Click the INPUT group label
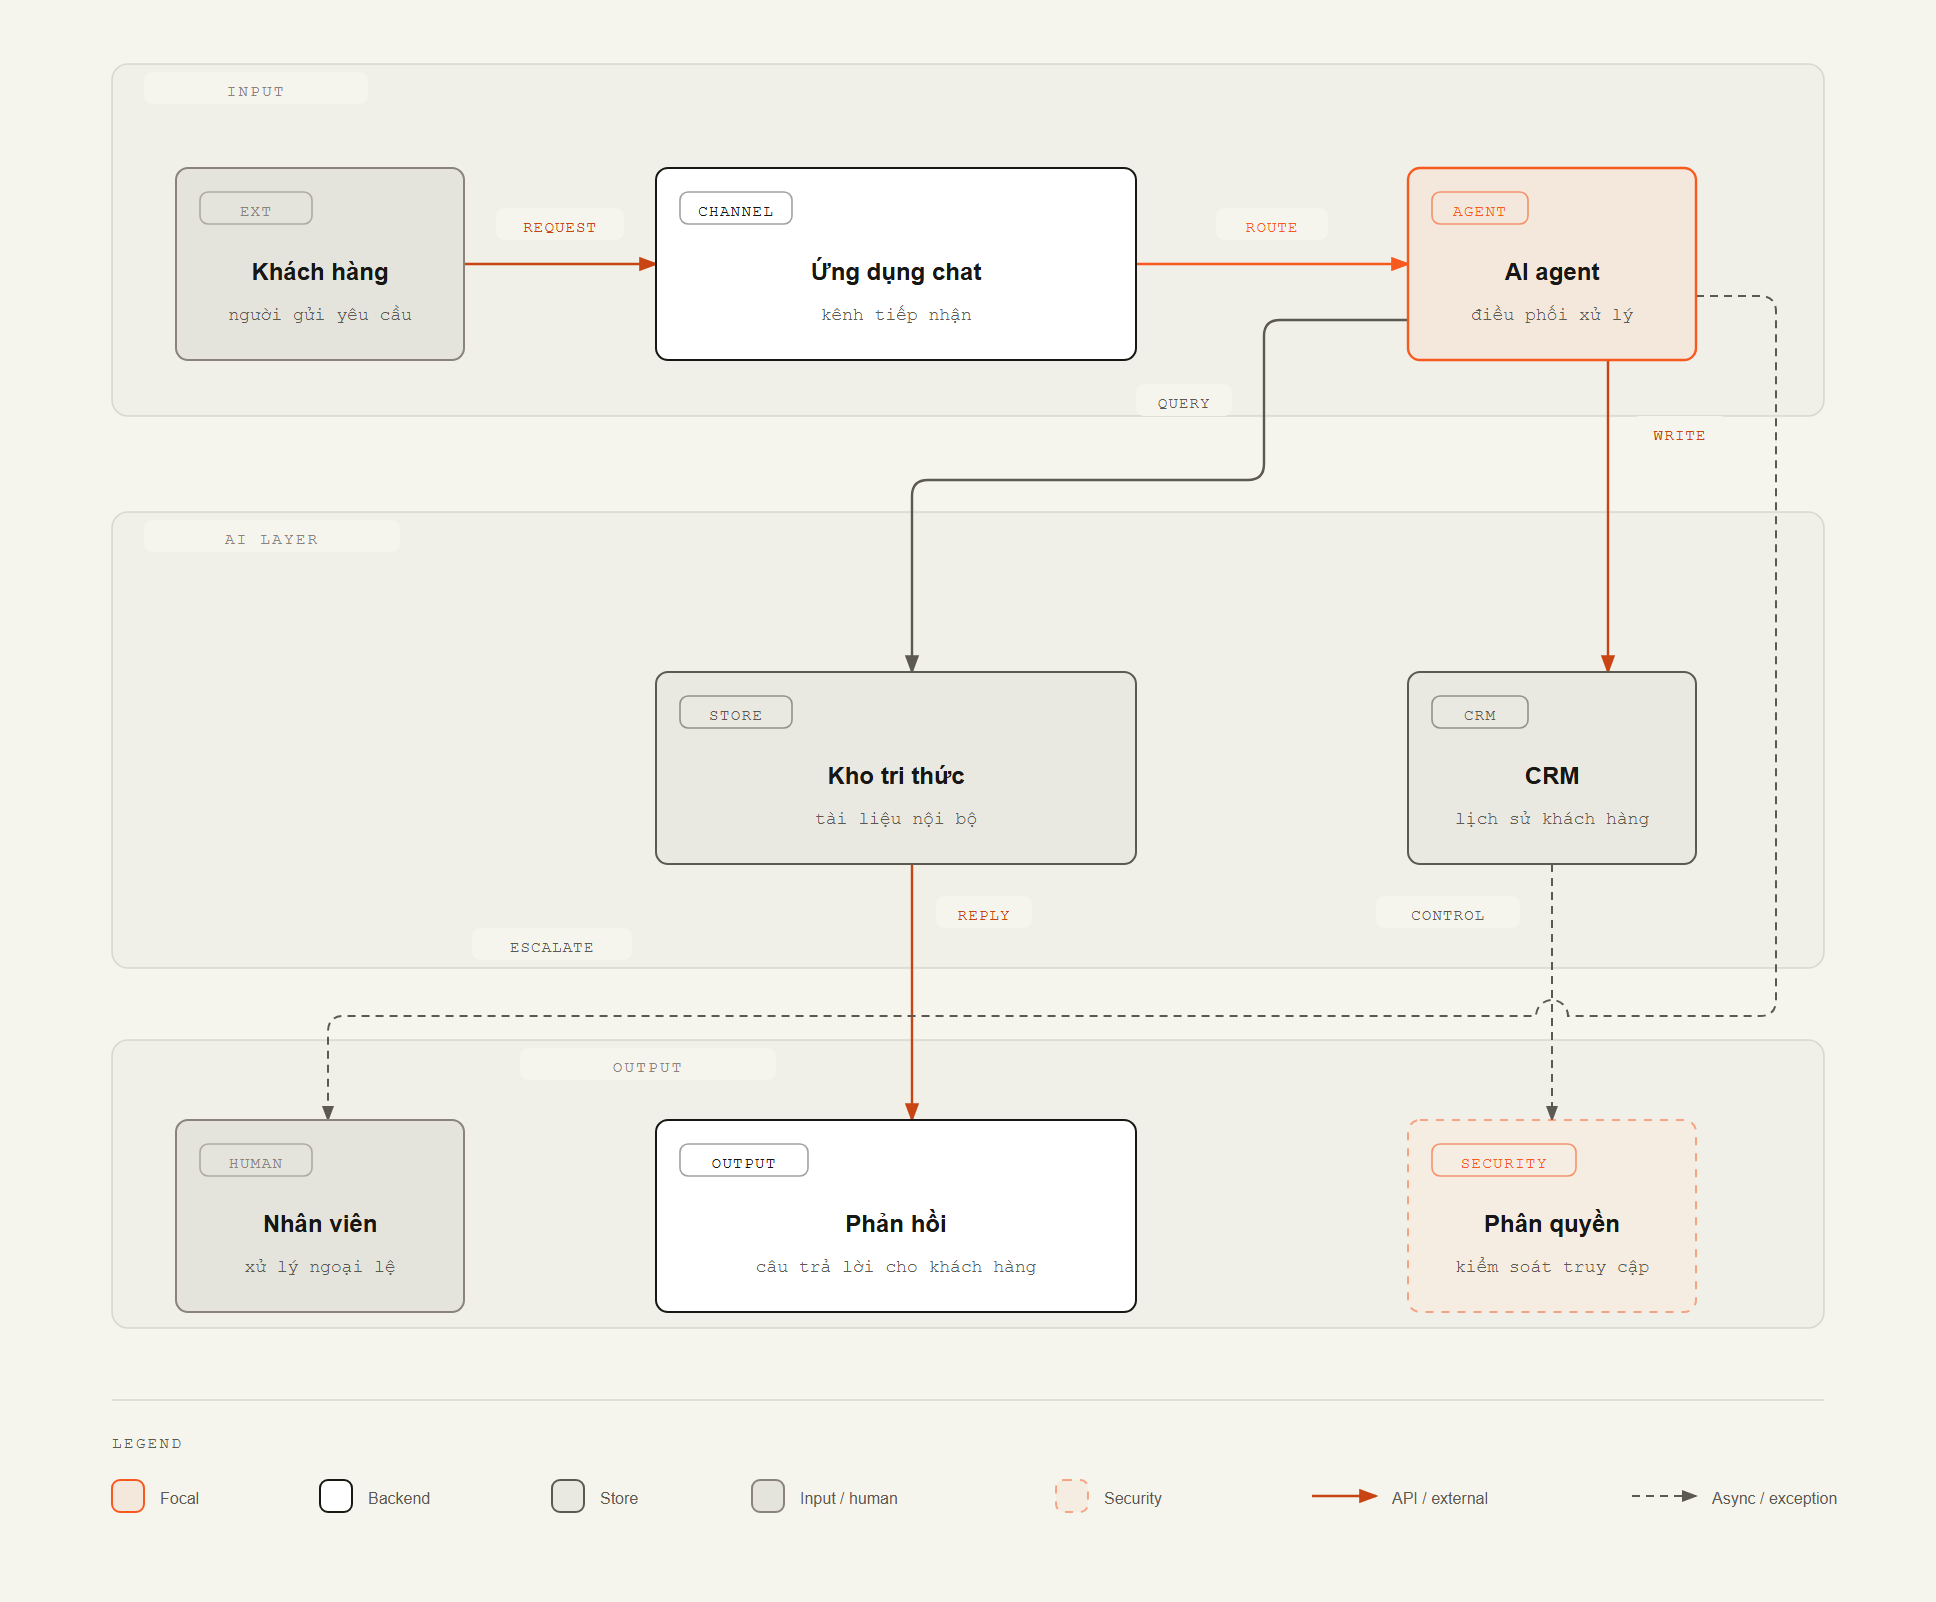This screenshot has width=1936, height=1602. 256,90
